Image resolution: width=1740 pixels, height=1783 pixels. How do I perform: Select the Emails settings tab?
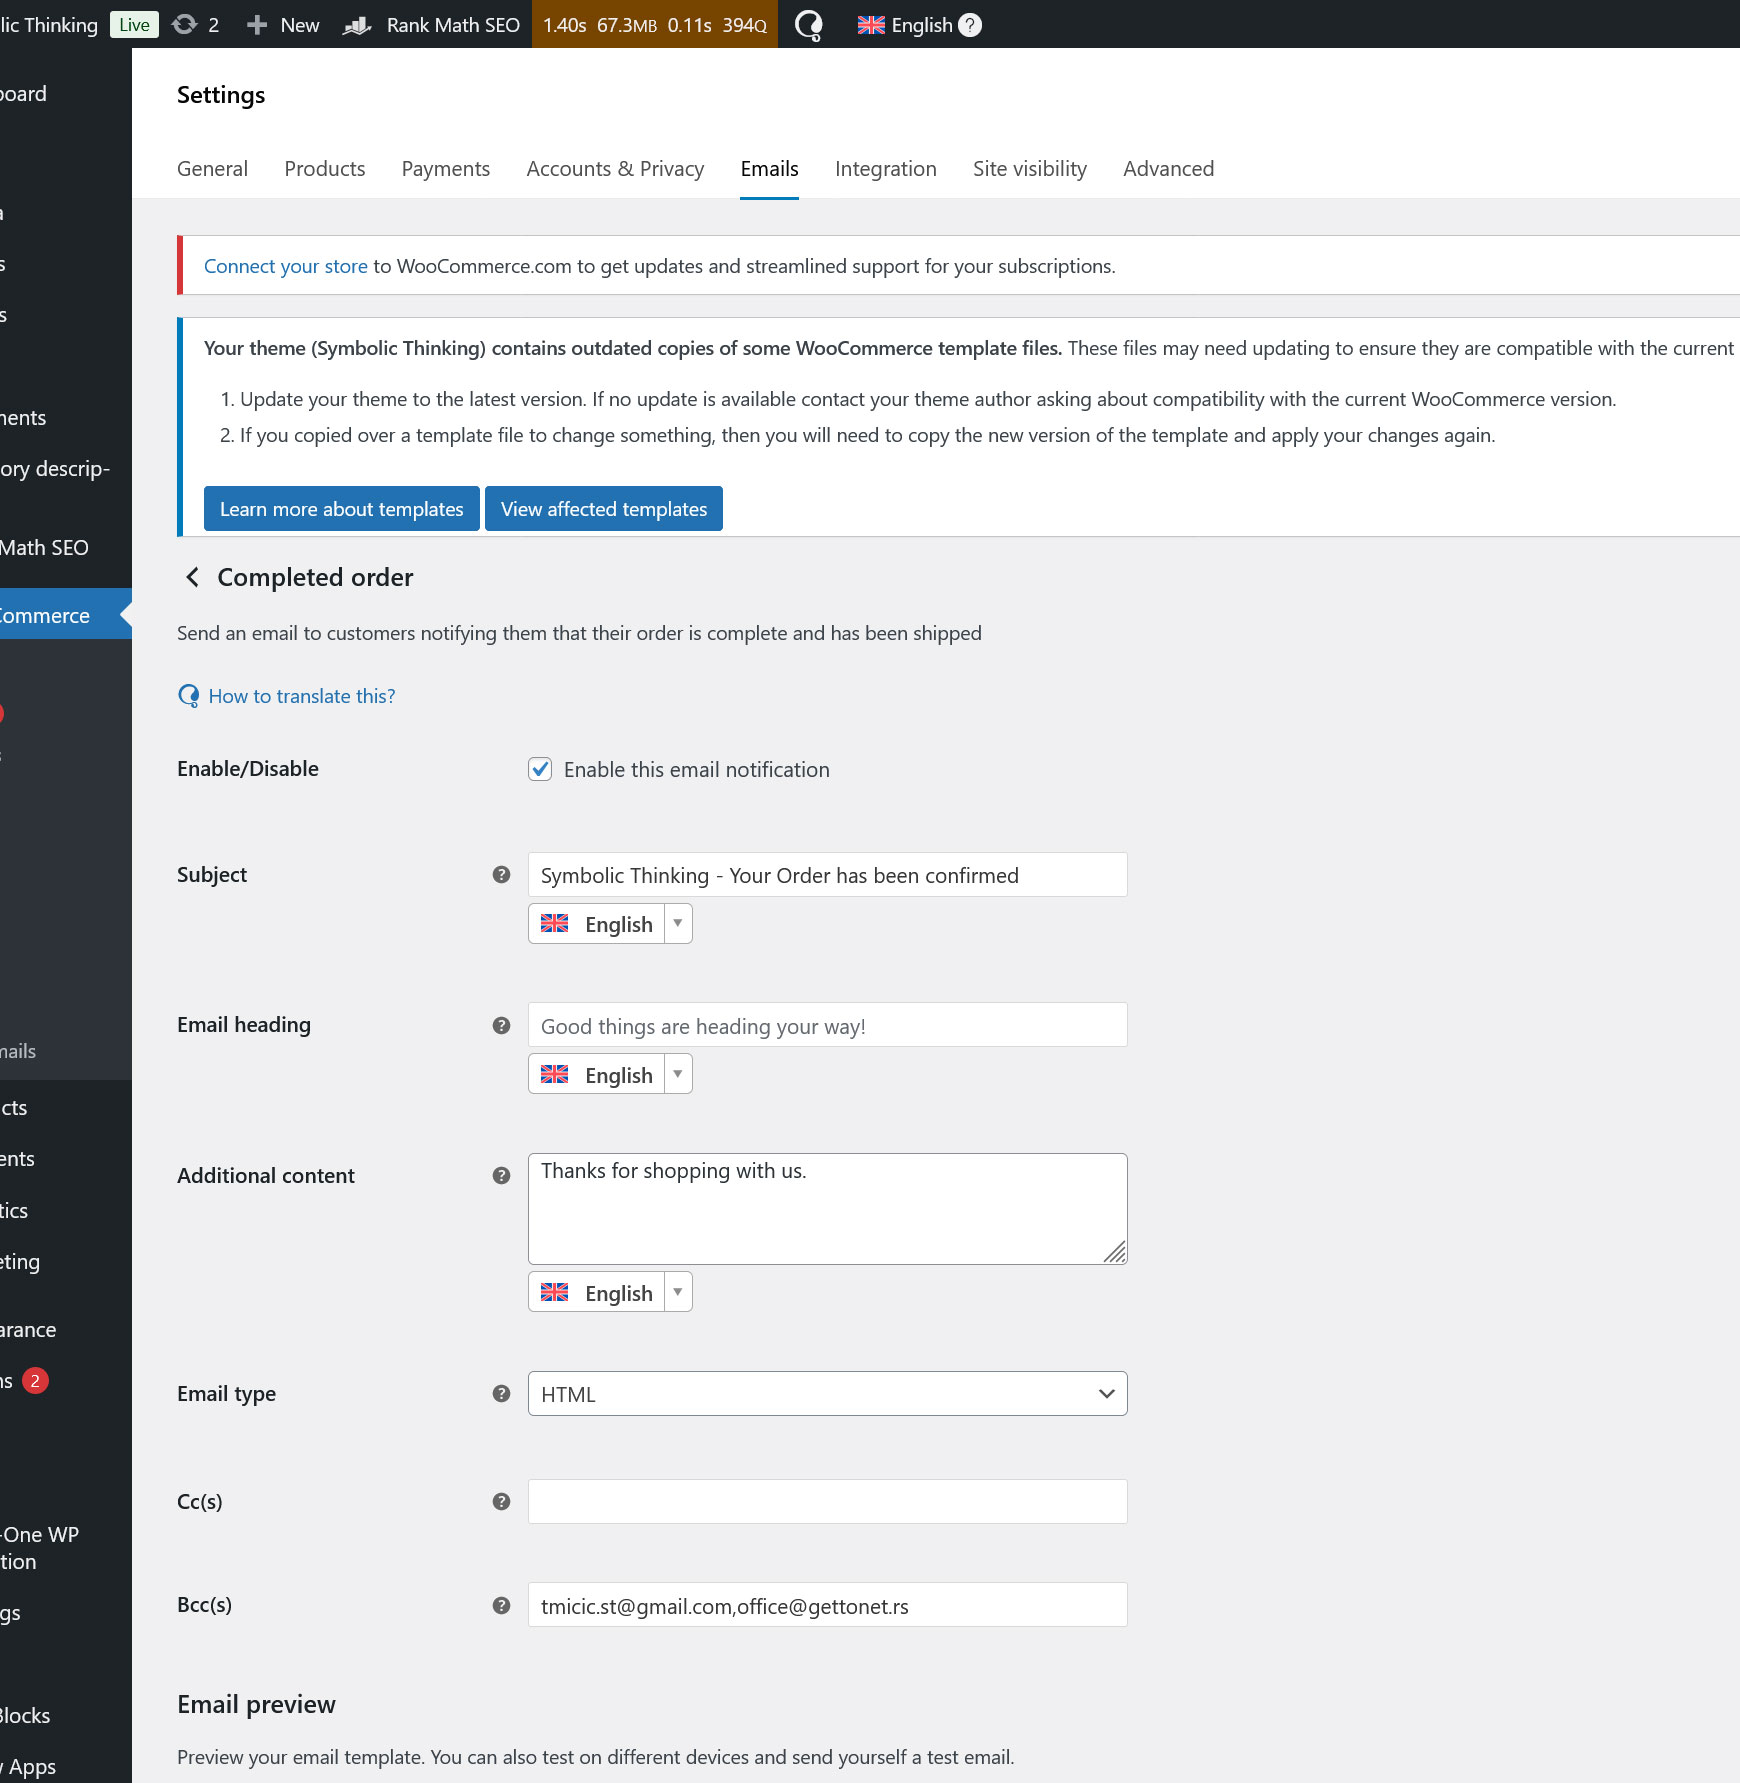770,169
